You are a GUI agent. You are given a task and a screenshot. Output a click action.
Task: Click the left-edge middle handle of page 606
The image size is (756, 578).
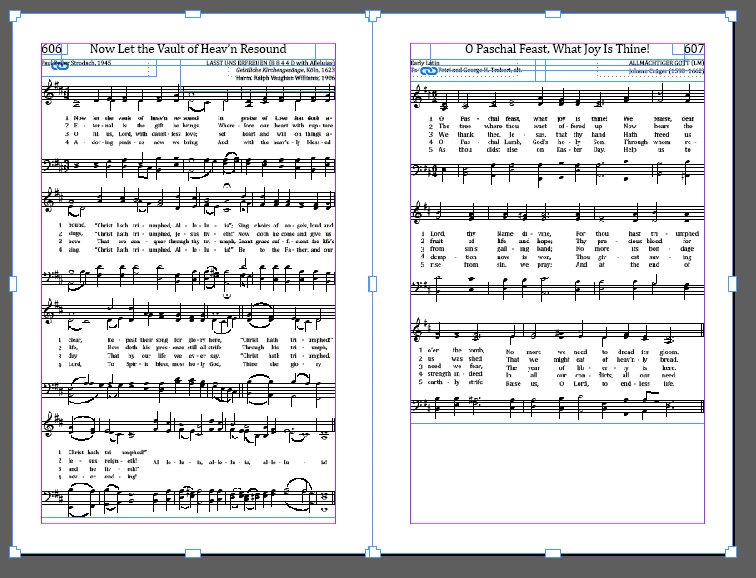13,284
